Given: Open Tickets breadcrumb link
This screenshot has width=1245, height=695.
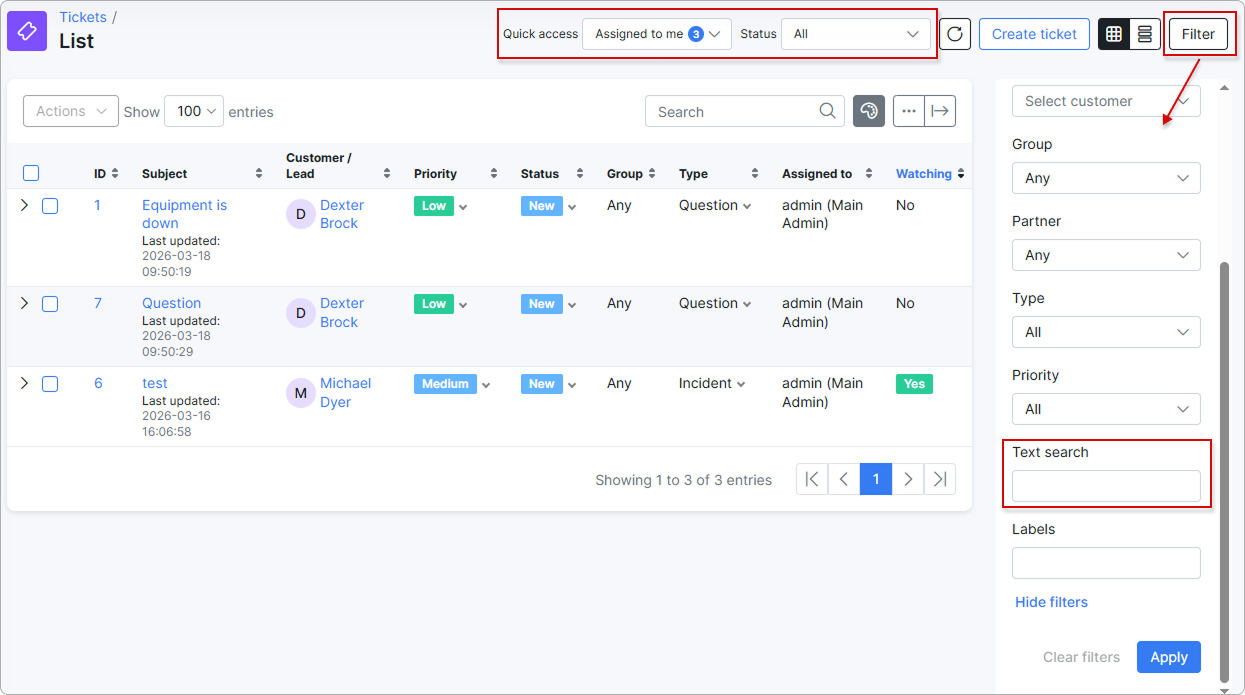Looking at the screenshot, I should coord(83,17).
